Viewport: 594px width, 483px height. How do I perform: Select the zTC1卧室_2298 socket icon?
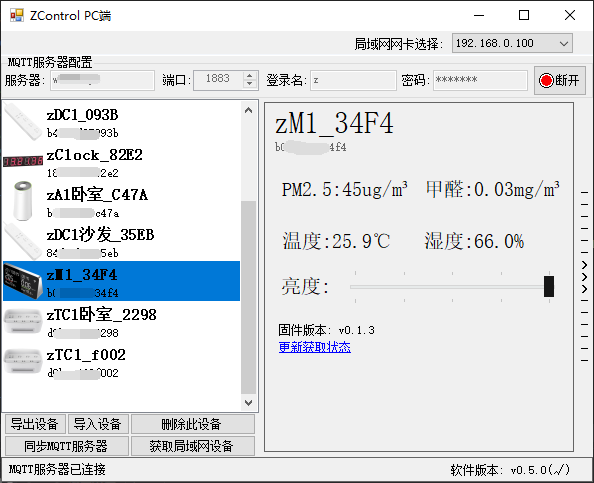(x=23, y=321)
